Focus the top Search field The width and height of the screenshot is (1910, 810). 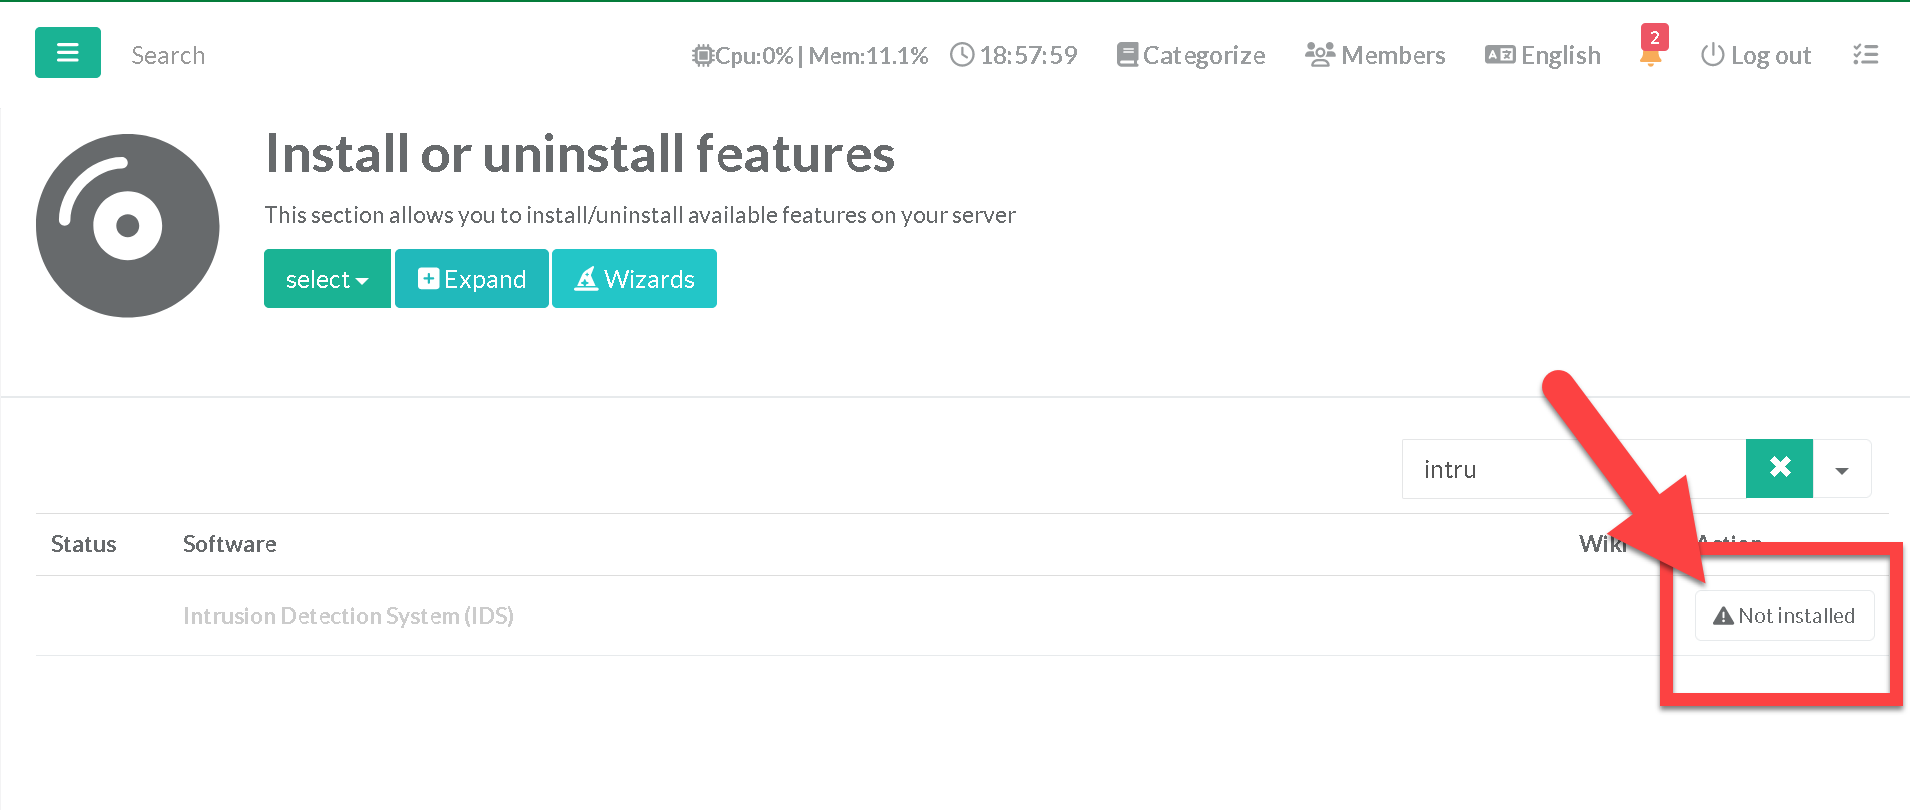click(168, 56)
